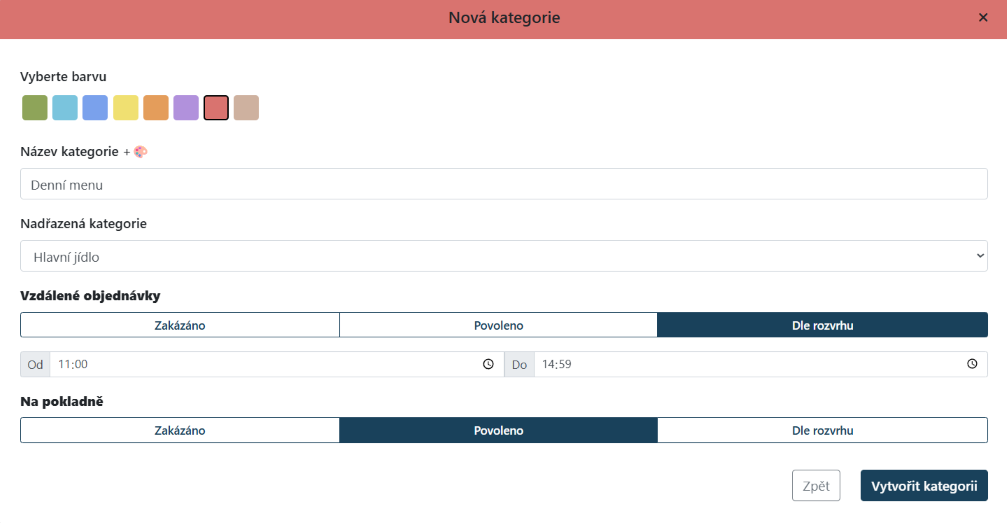Pick the yellow color swatch

126,108
